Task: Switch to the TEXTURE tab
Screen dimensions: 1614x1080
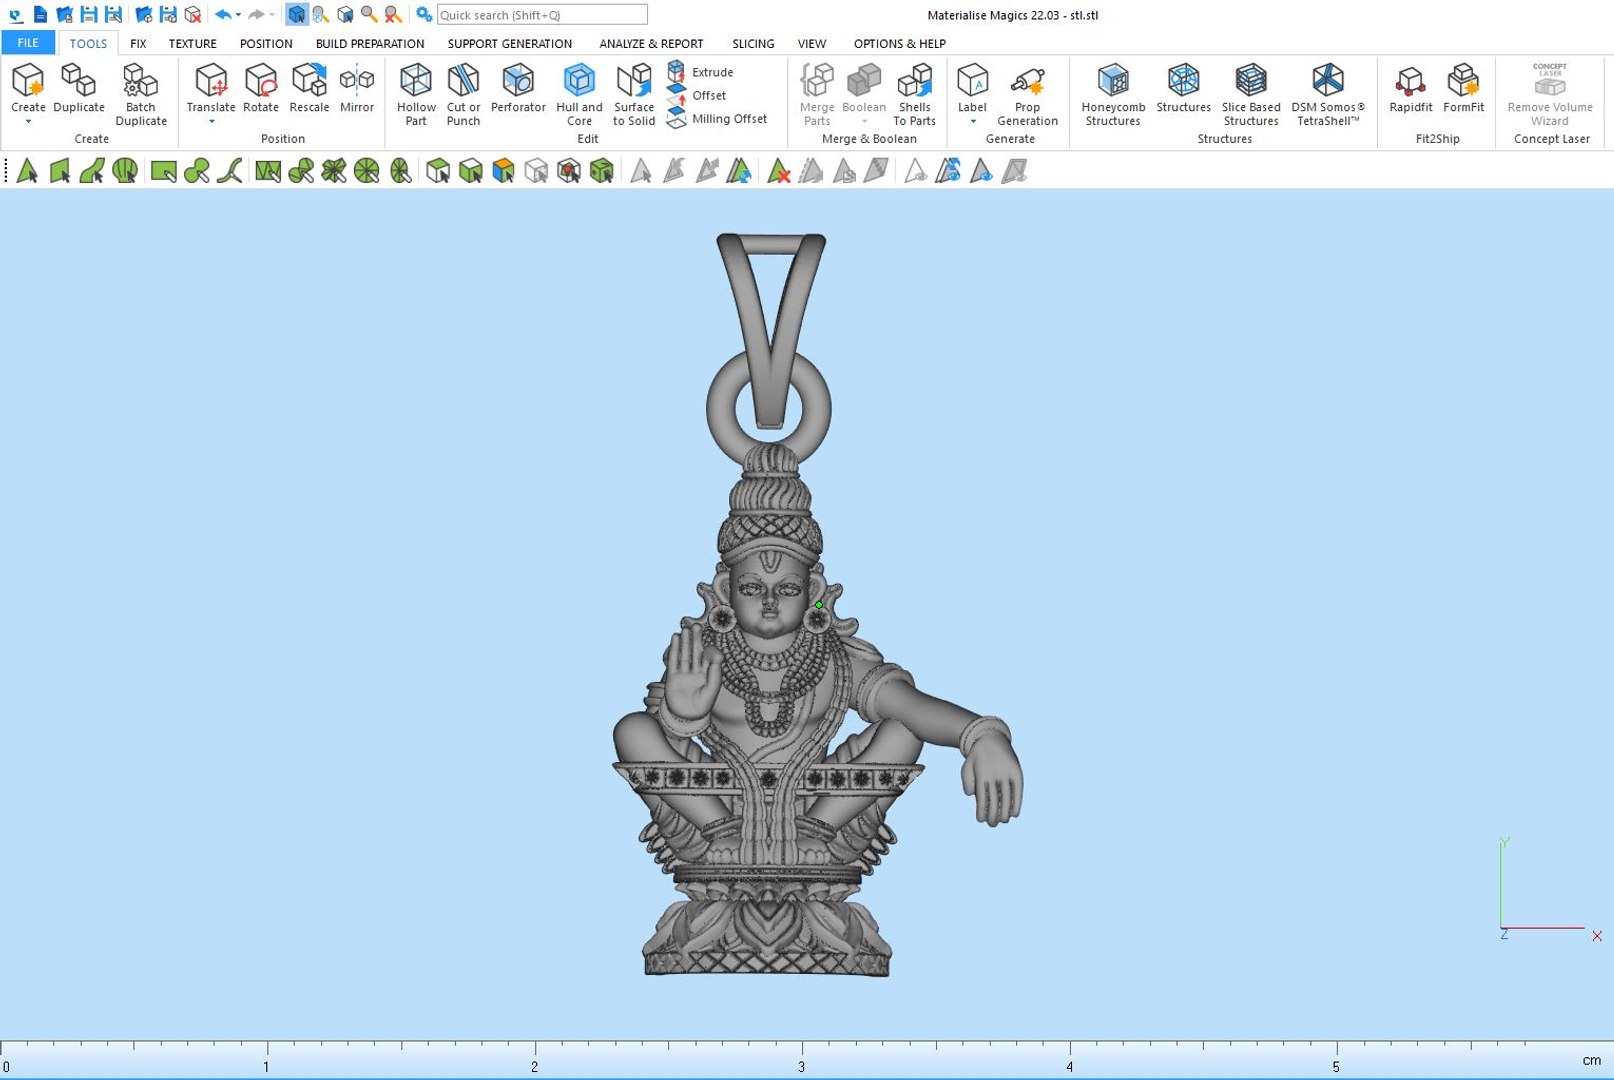Action: (x=192, y=44)
